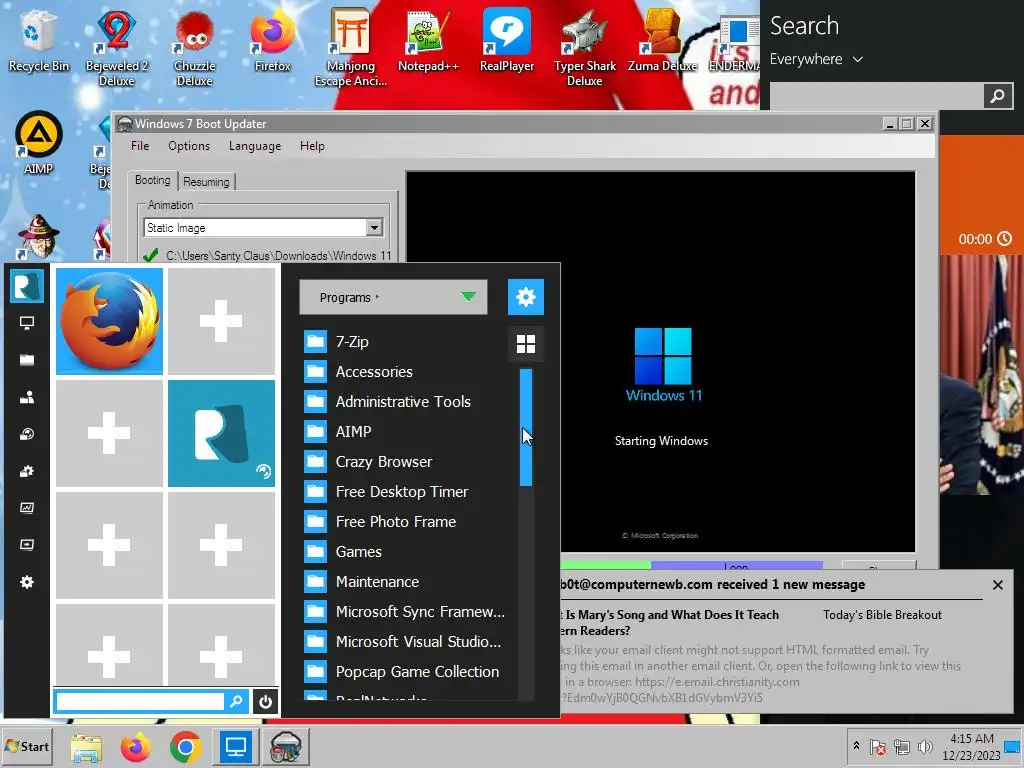
Task: Click the Windows Start button
Action: pos(27,746)
